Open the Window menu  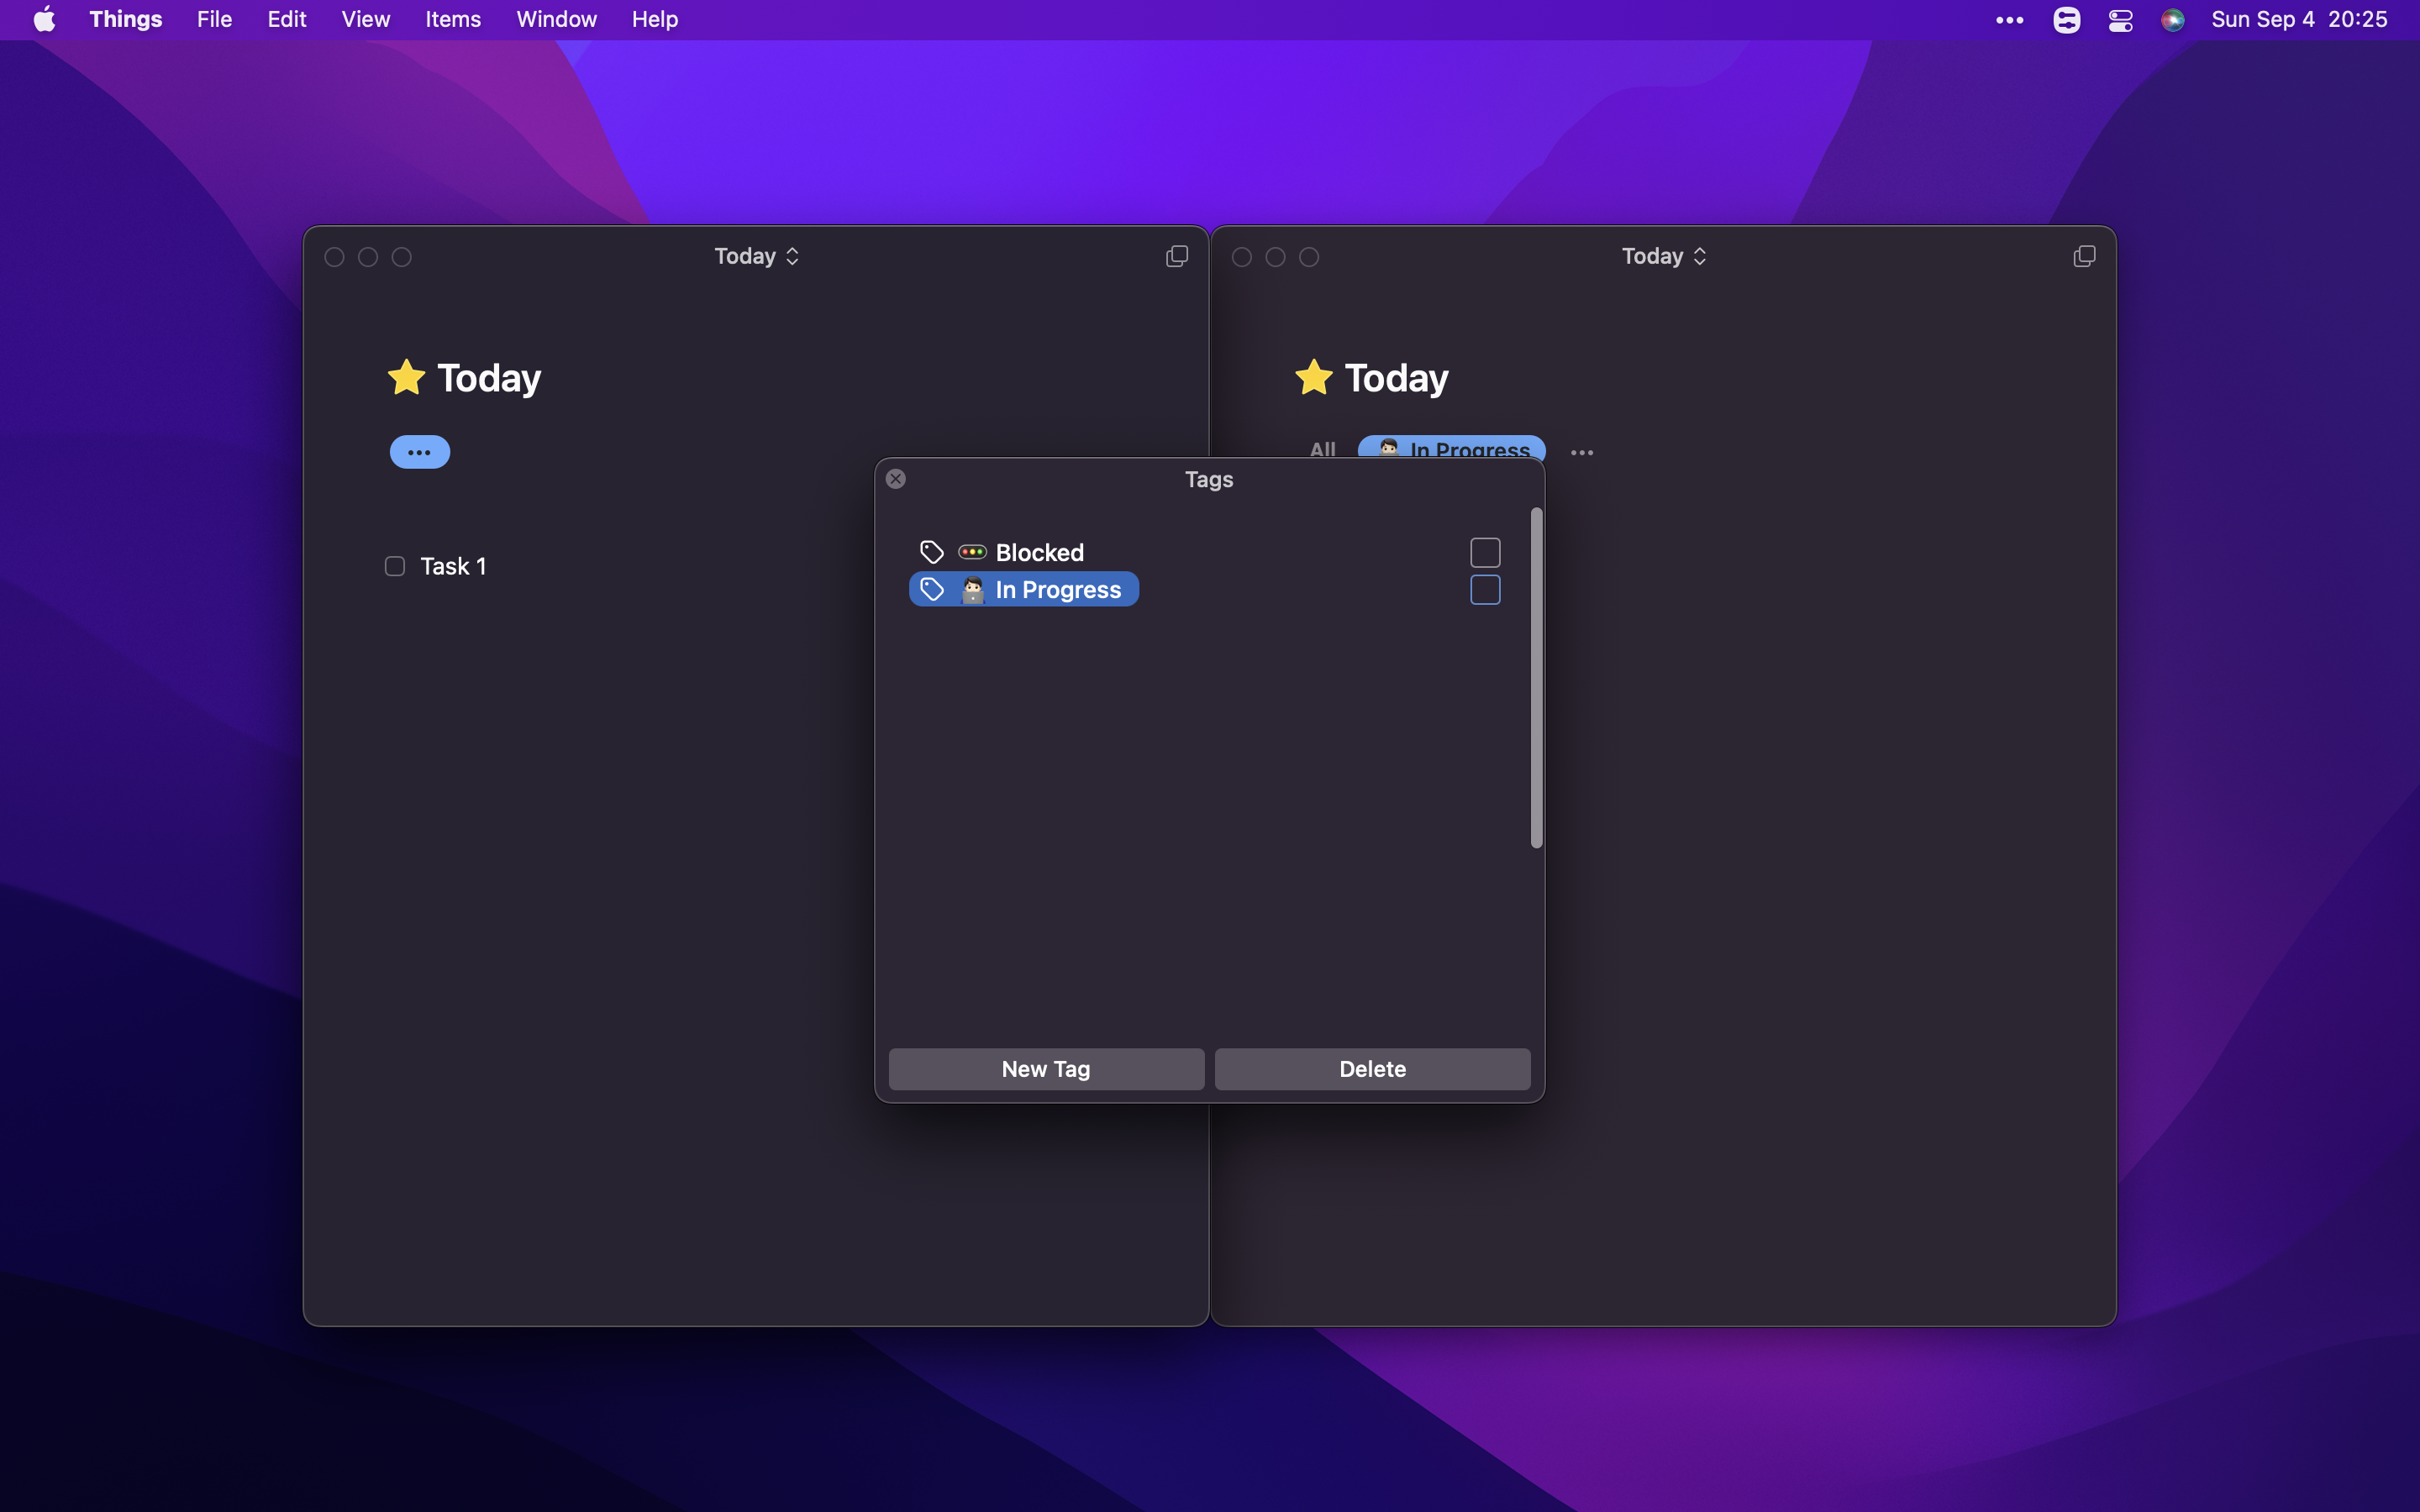tap(556, 19)
